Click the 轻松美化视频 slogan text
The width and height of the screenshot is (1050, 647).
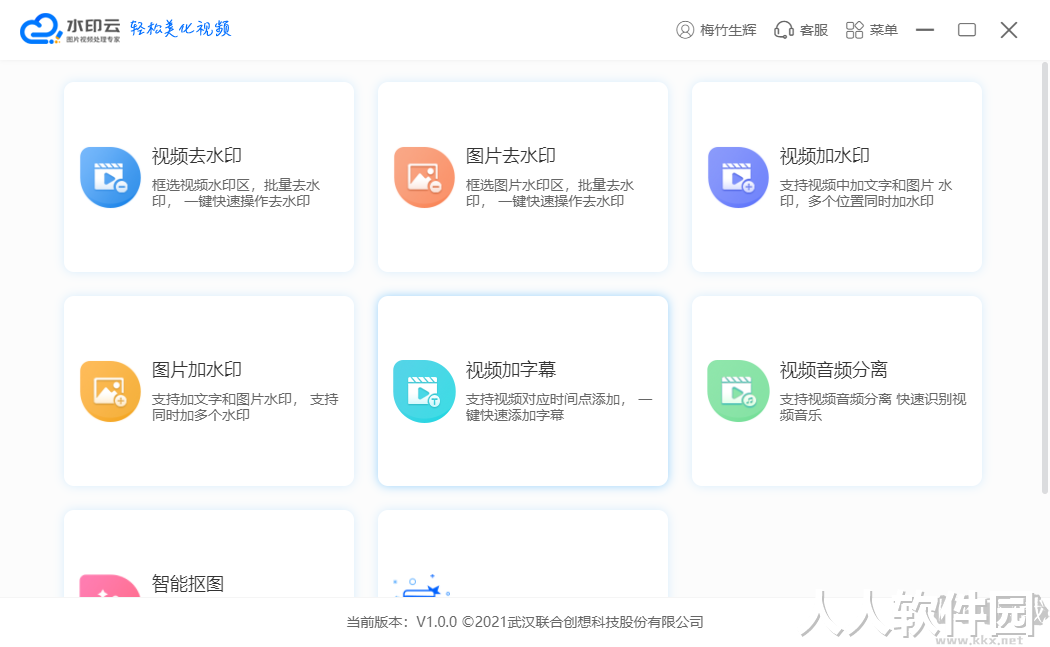[x=181, y=28]
